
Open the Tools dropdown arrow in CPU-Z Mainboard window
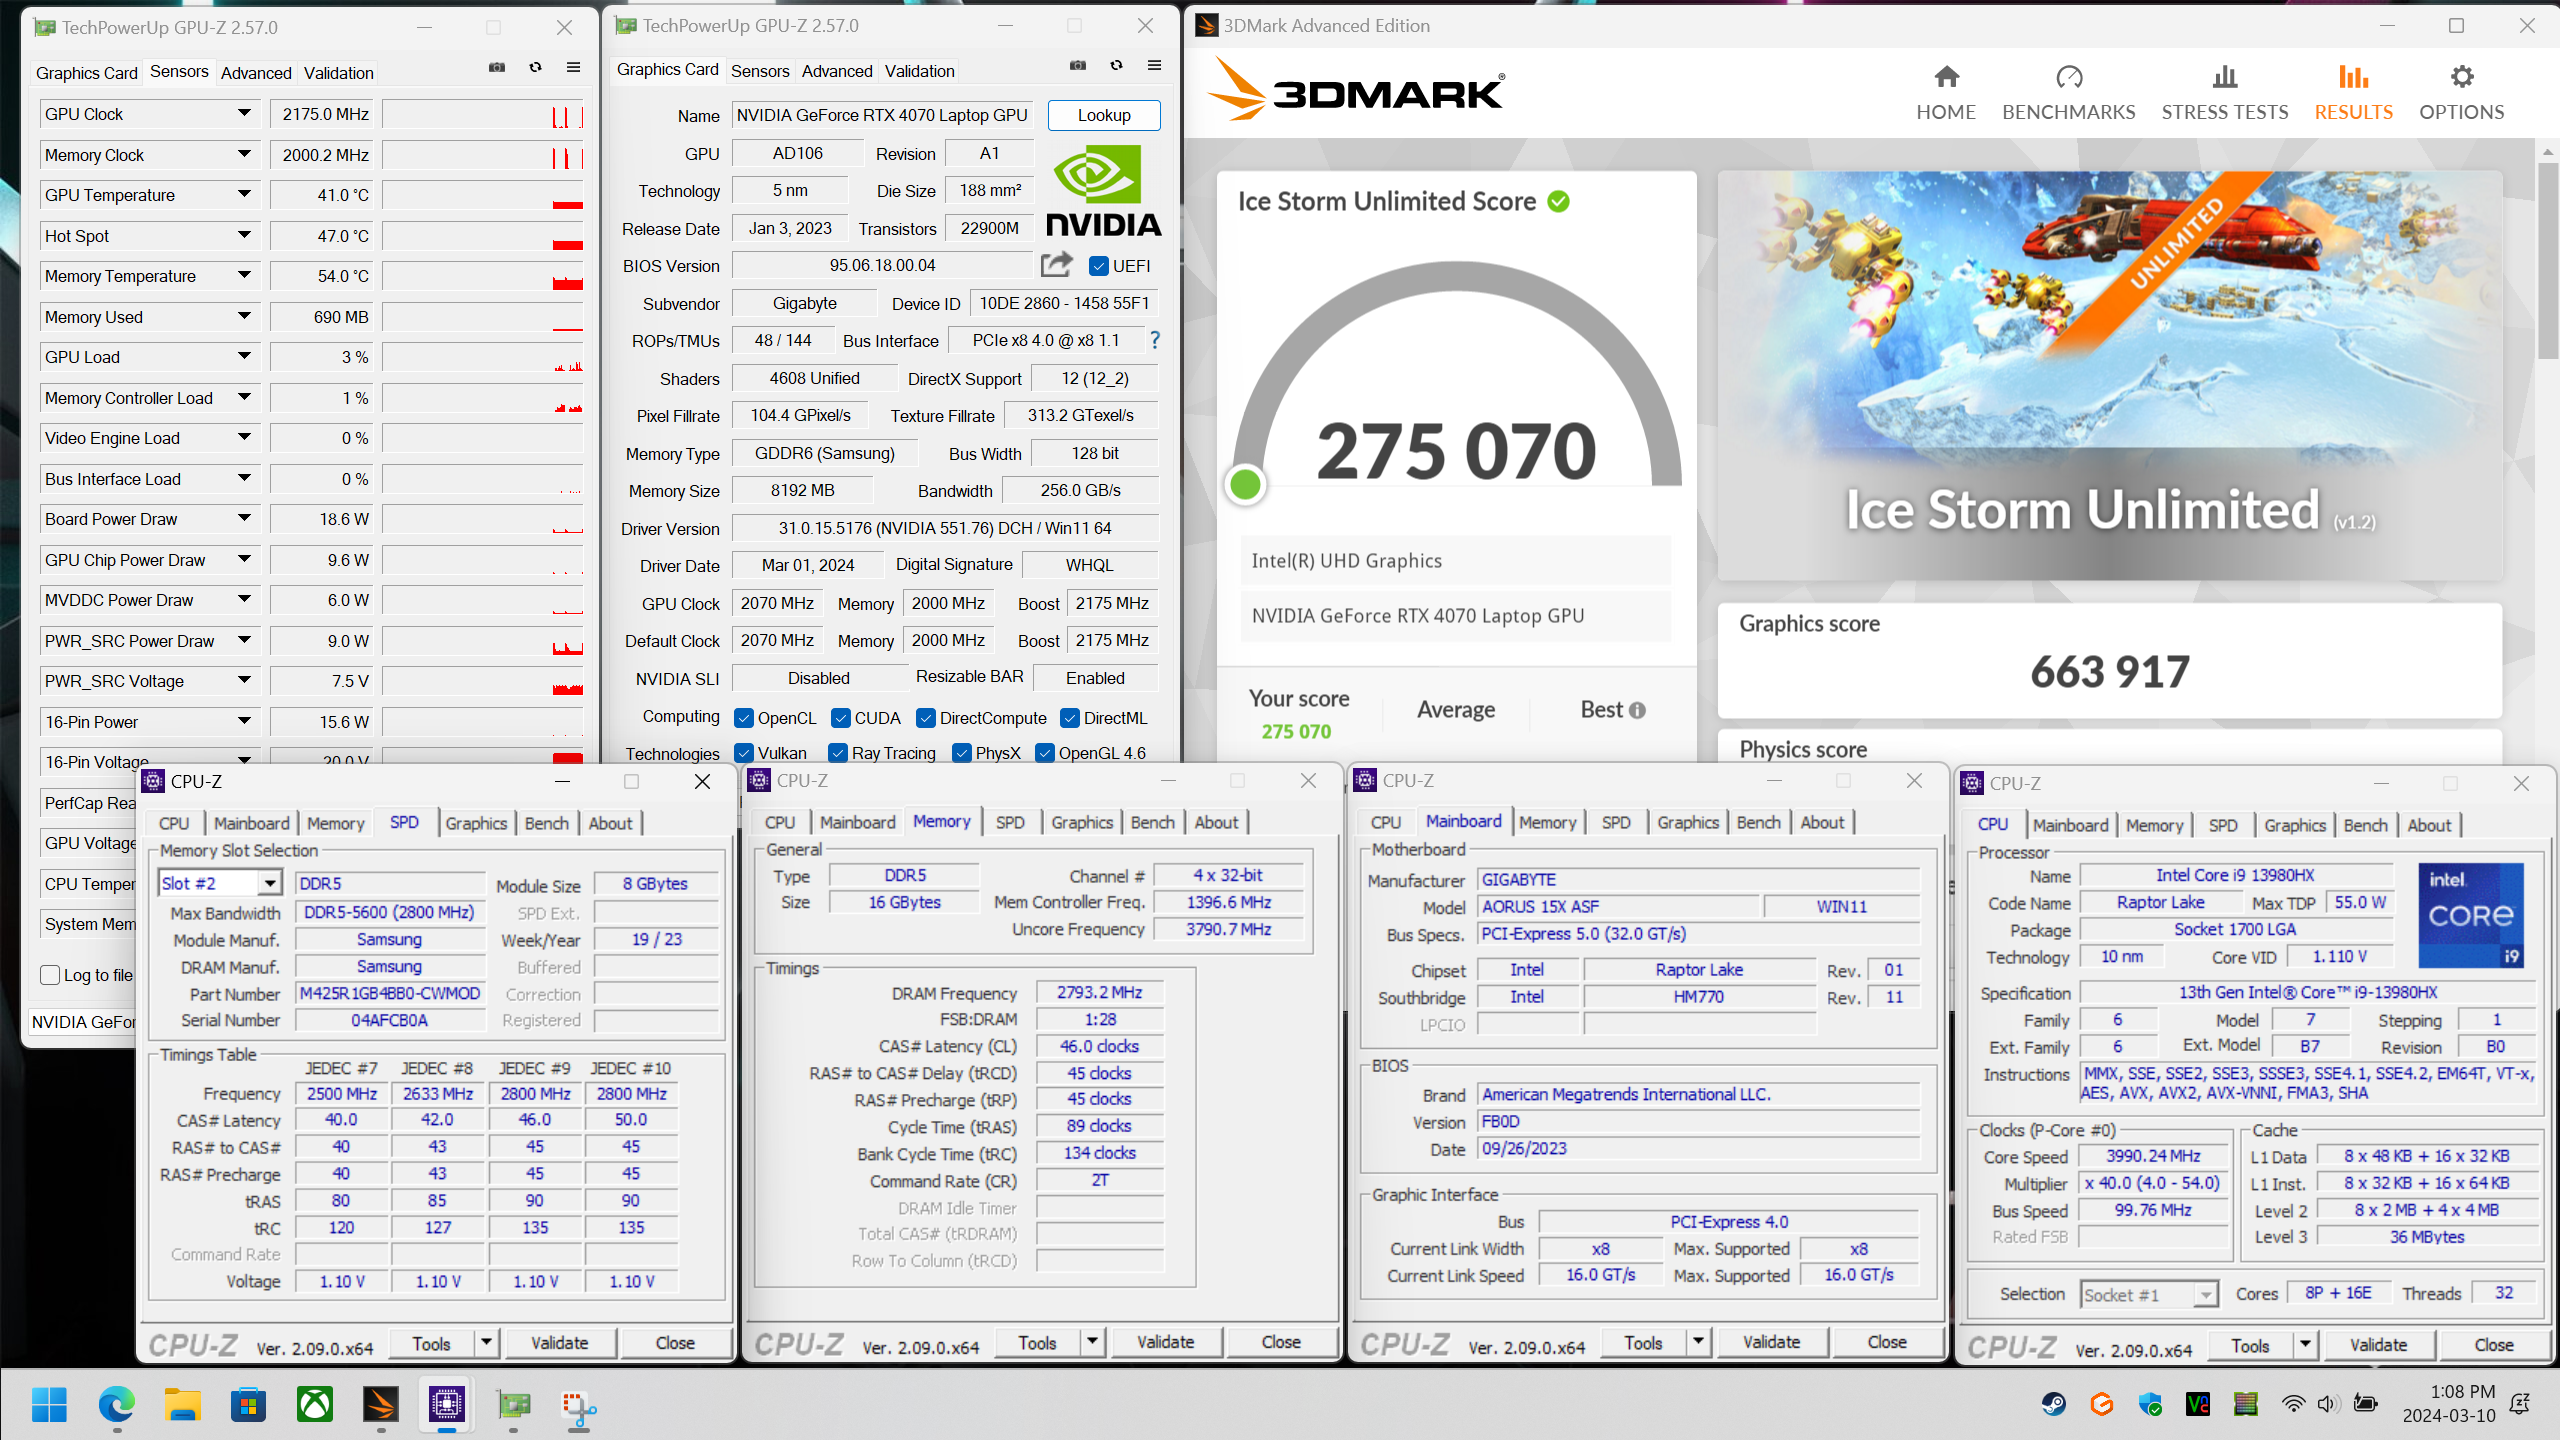click(x=1698, y=1341)
